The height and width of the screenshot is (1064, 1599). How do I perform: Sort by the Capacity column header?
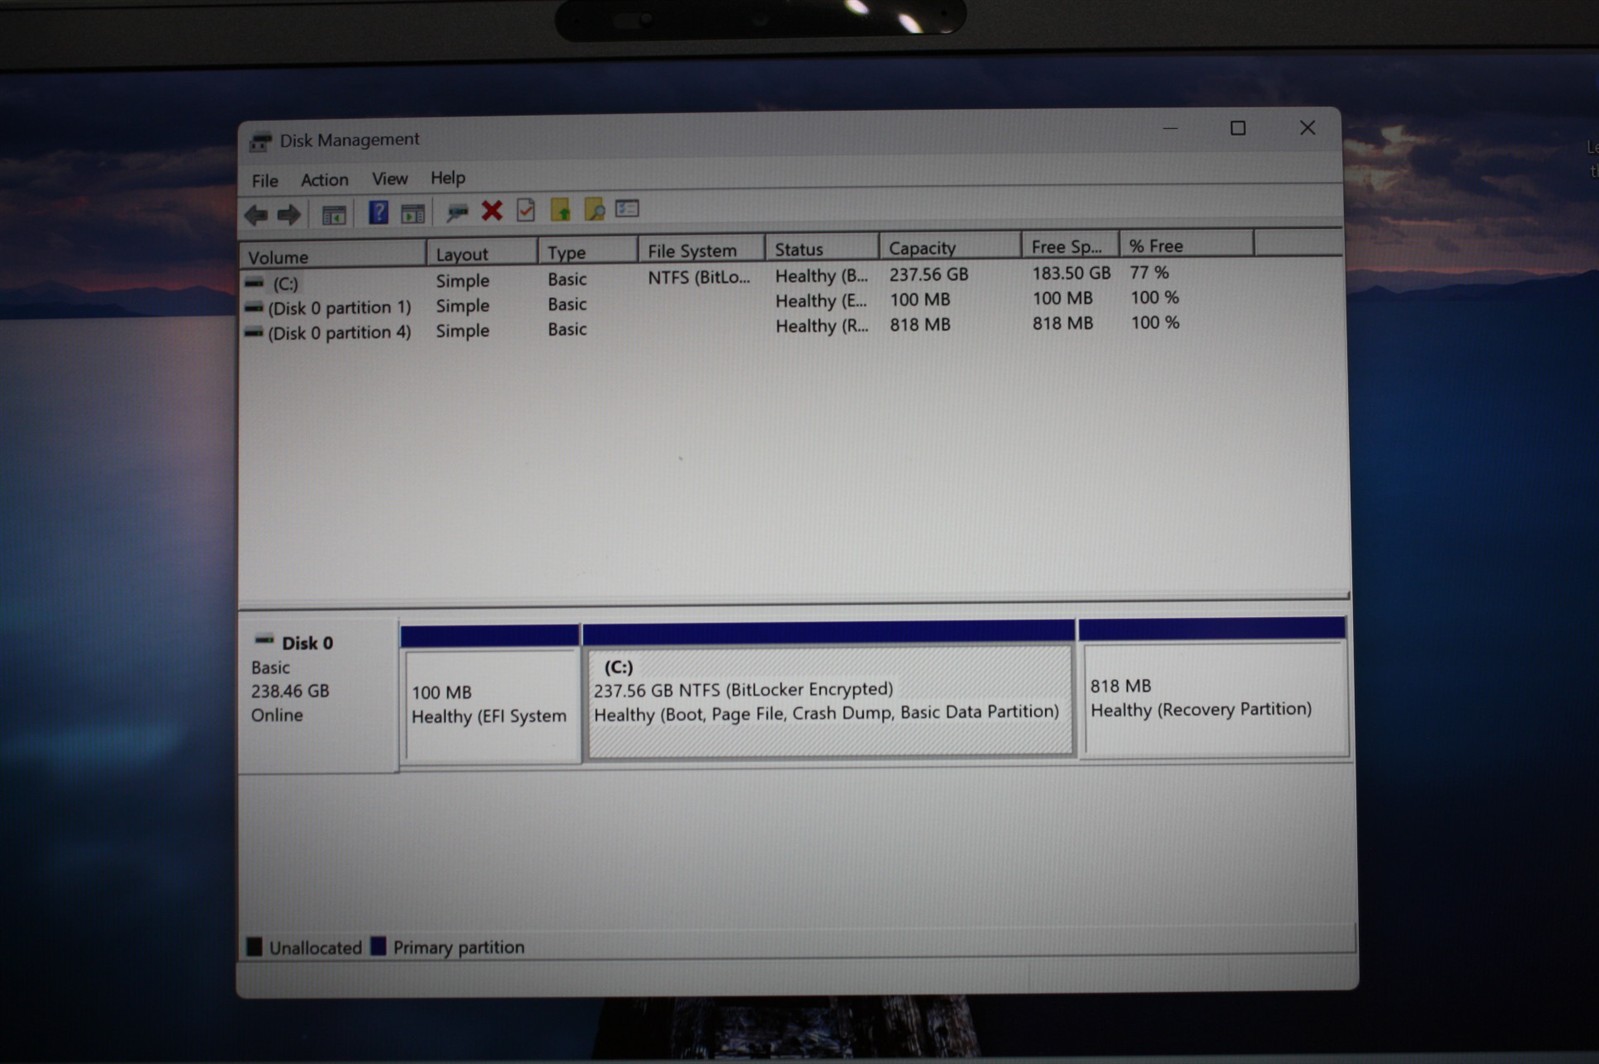[x=950, y=247]
